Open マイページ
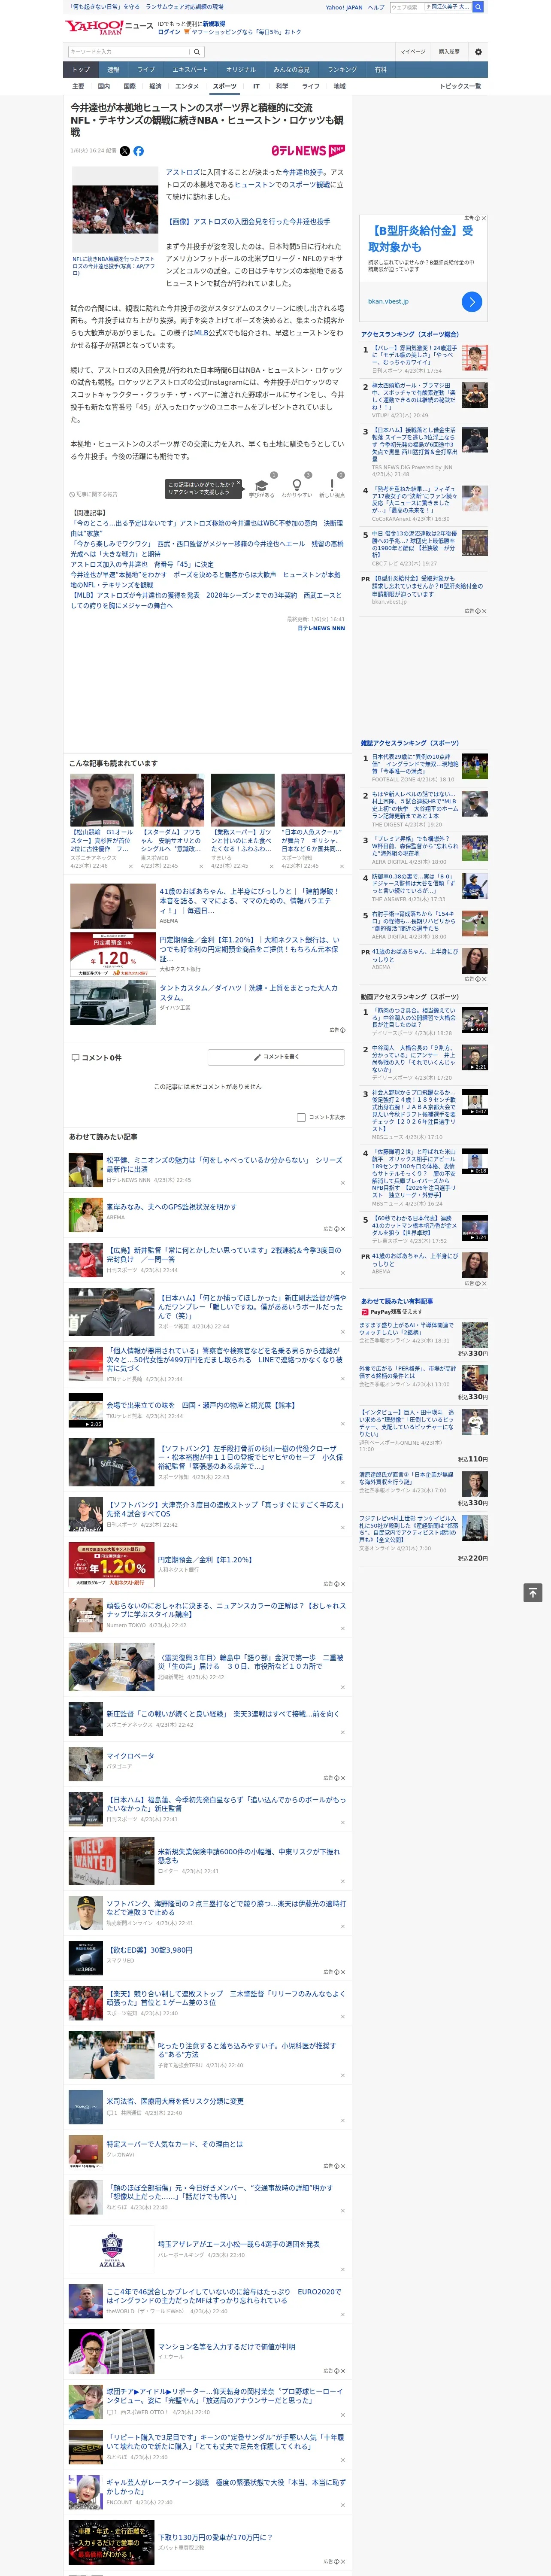This screenshot has height=2576, width=551. [x=412, y=52]
